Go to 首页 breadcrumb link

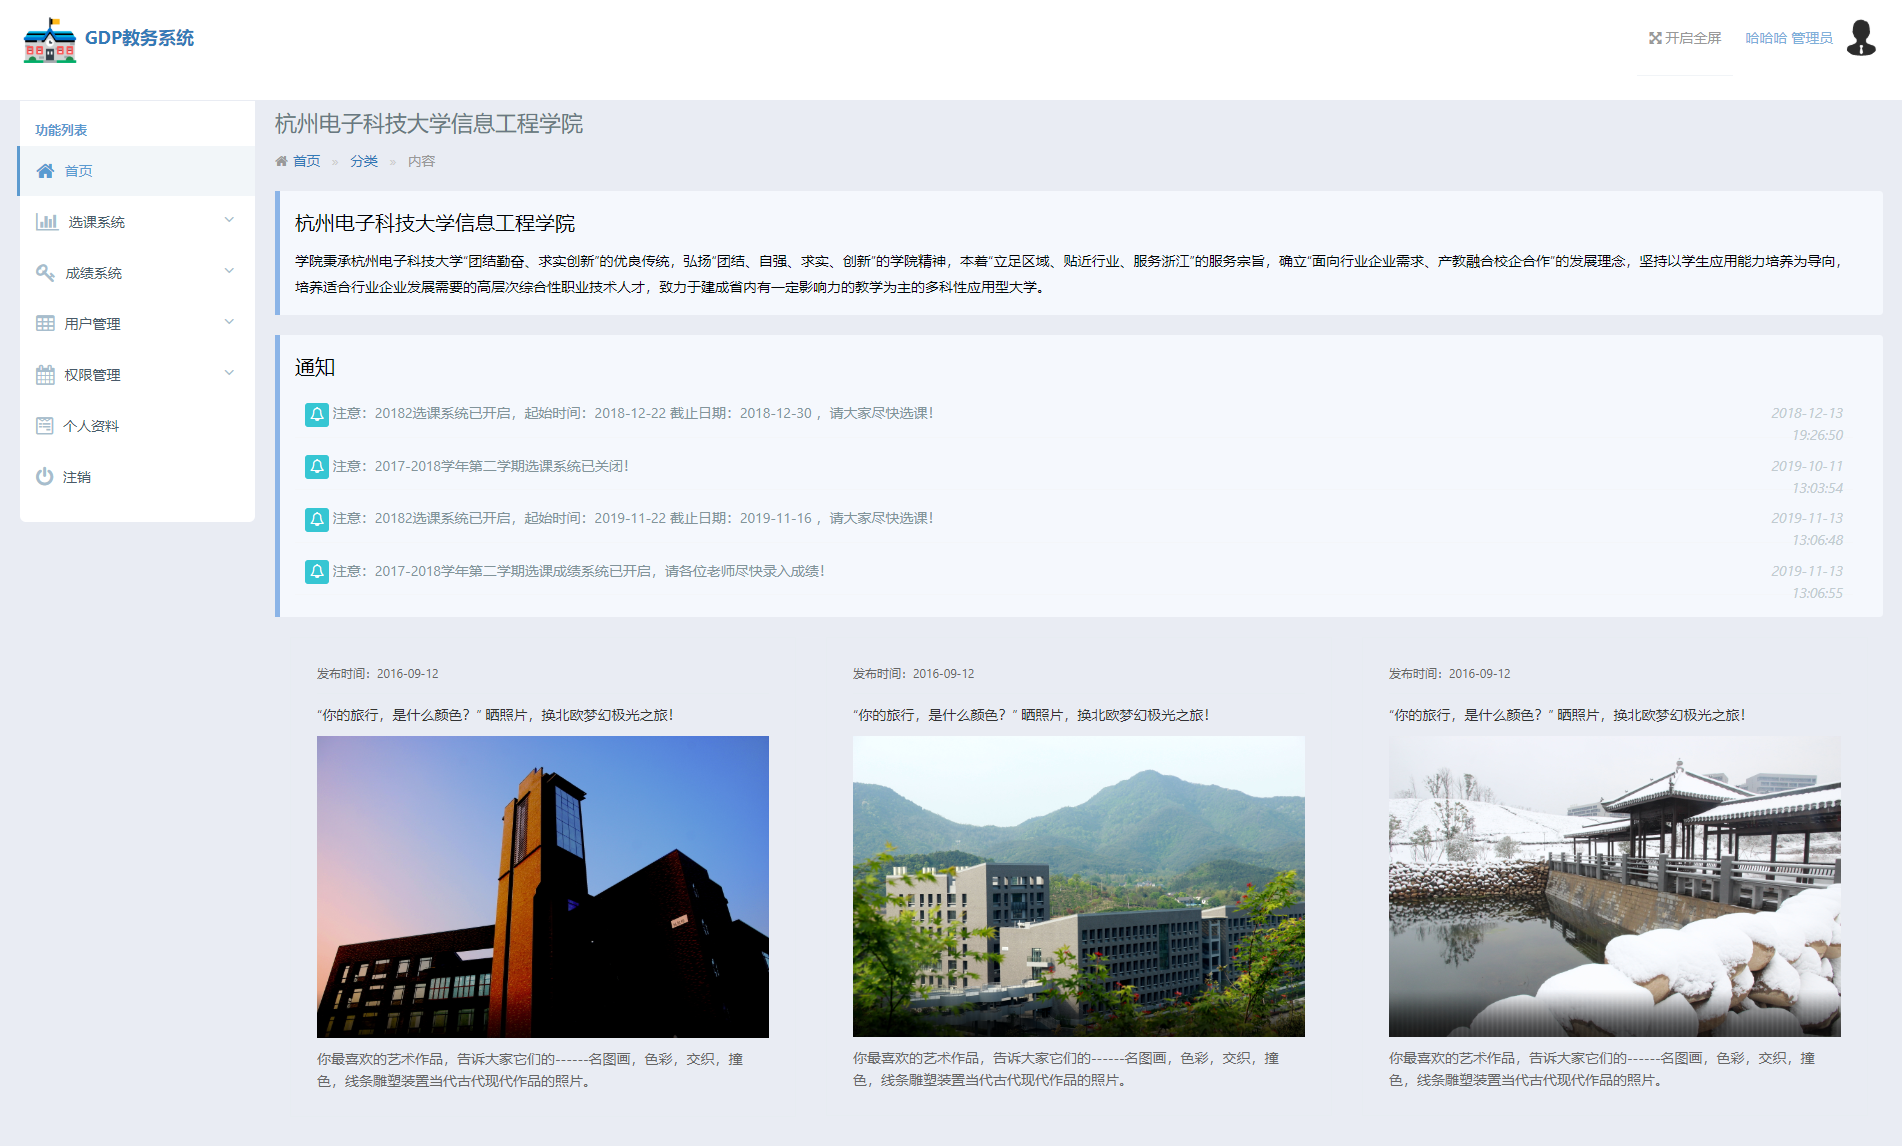306,161
